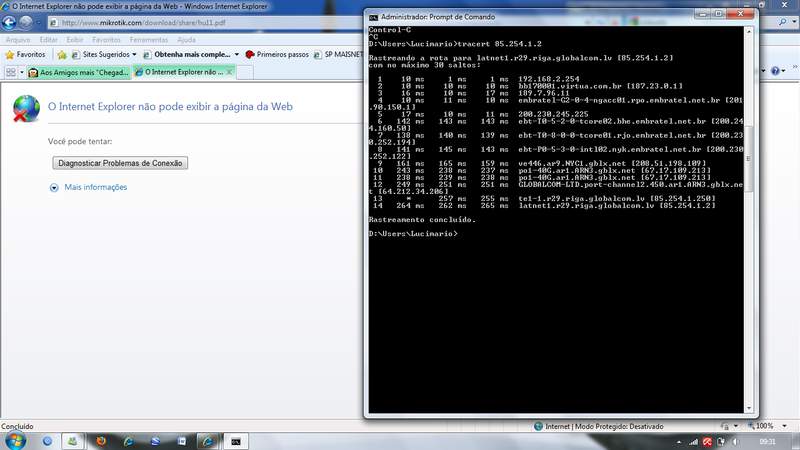This screenshot has height=450, width=800.
Task: Open Primeiros passos favorite
Action: [277, 55]
